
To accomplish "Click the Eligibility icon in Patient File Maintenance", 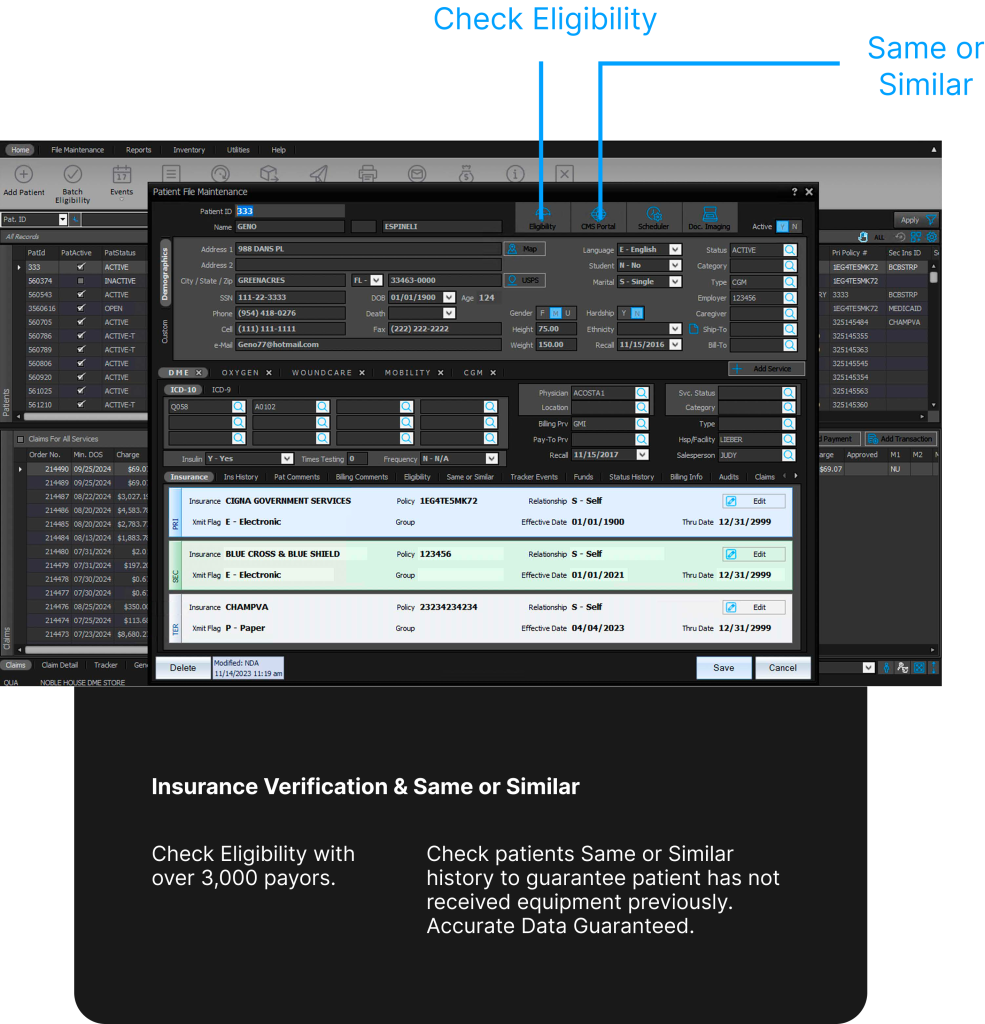I will [541, 216].
